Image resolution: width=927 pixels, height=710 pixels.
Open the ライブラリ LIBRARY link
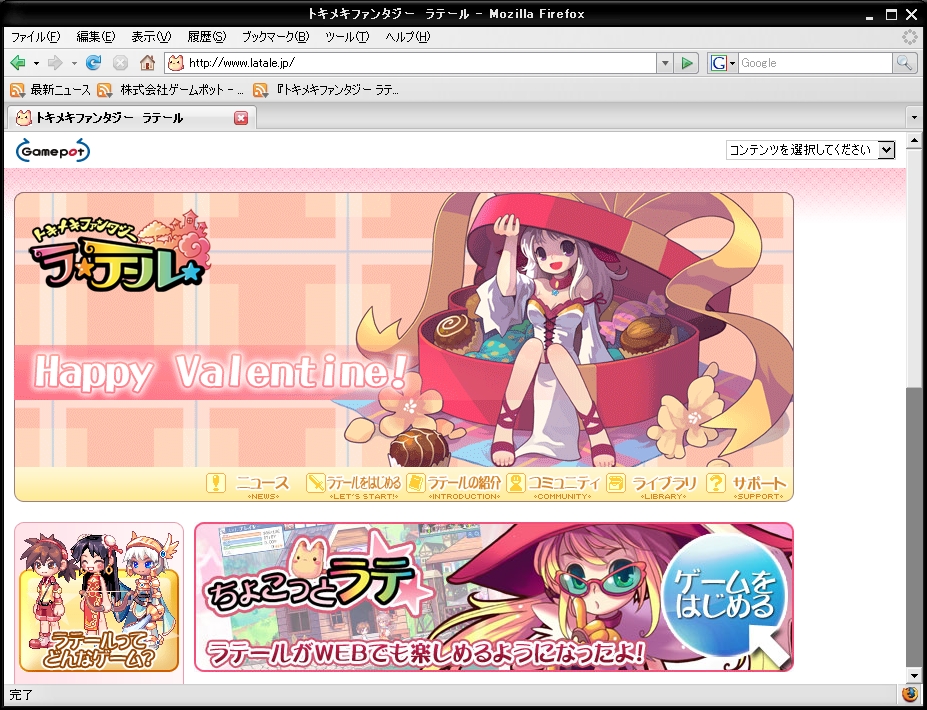point(664,486)
